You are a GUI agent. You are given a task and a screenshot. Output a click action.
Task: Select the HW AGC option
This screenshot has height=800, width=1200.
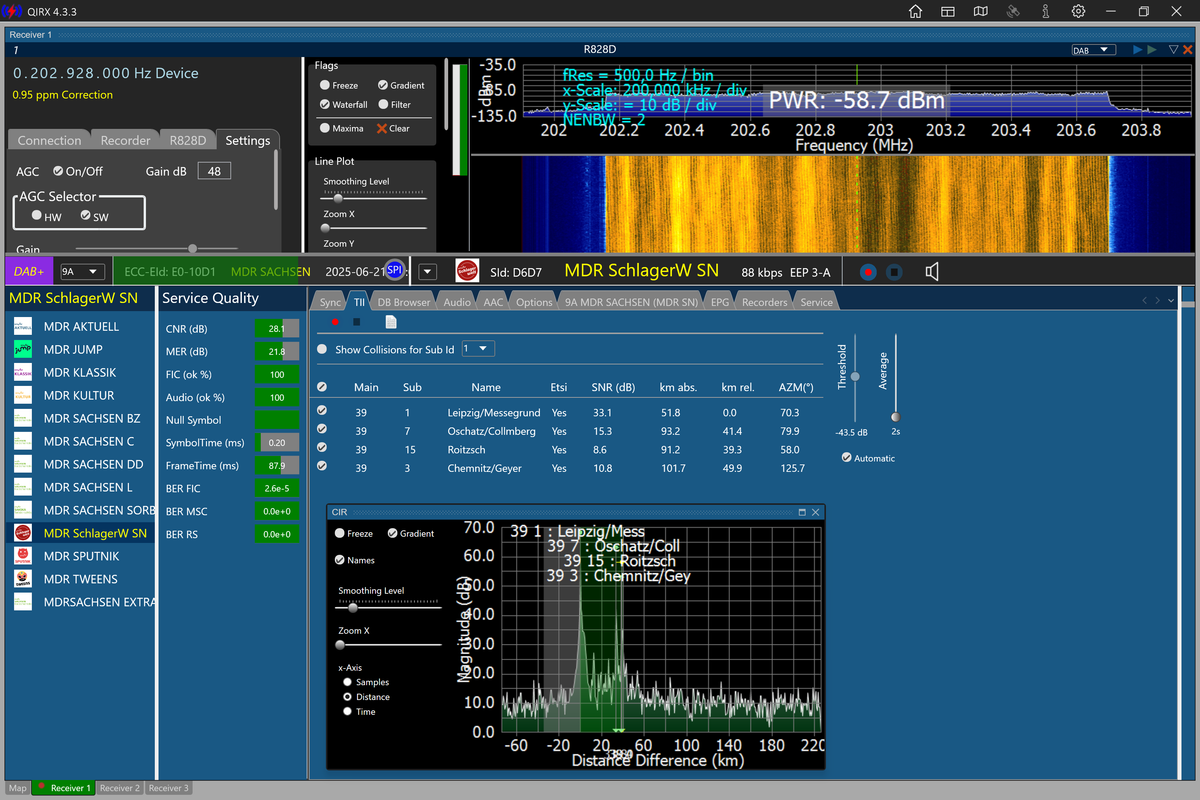pos(37,216)
